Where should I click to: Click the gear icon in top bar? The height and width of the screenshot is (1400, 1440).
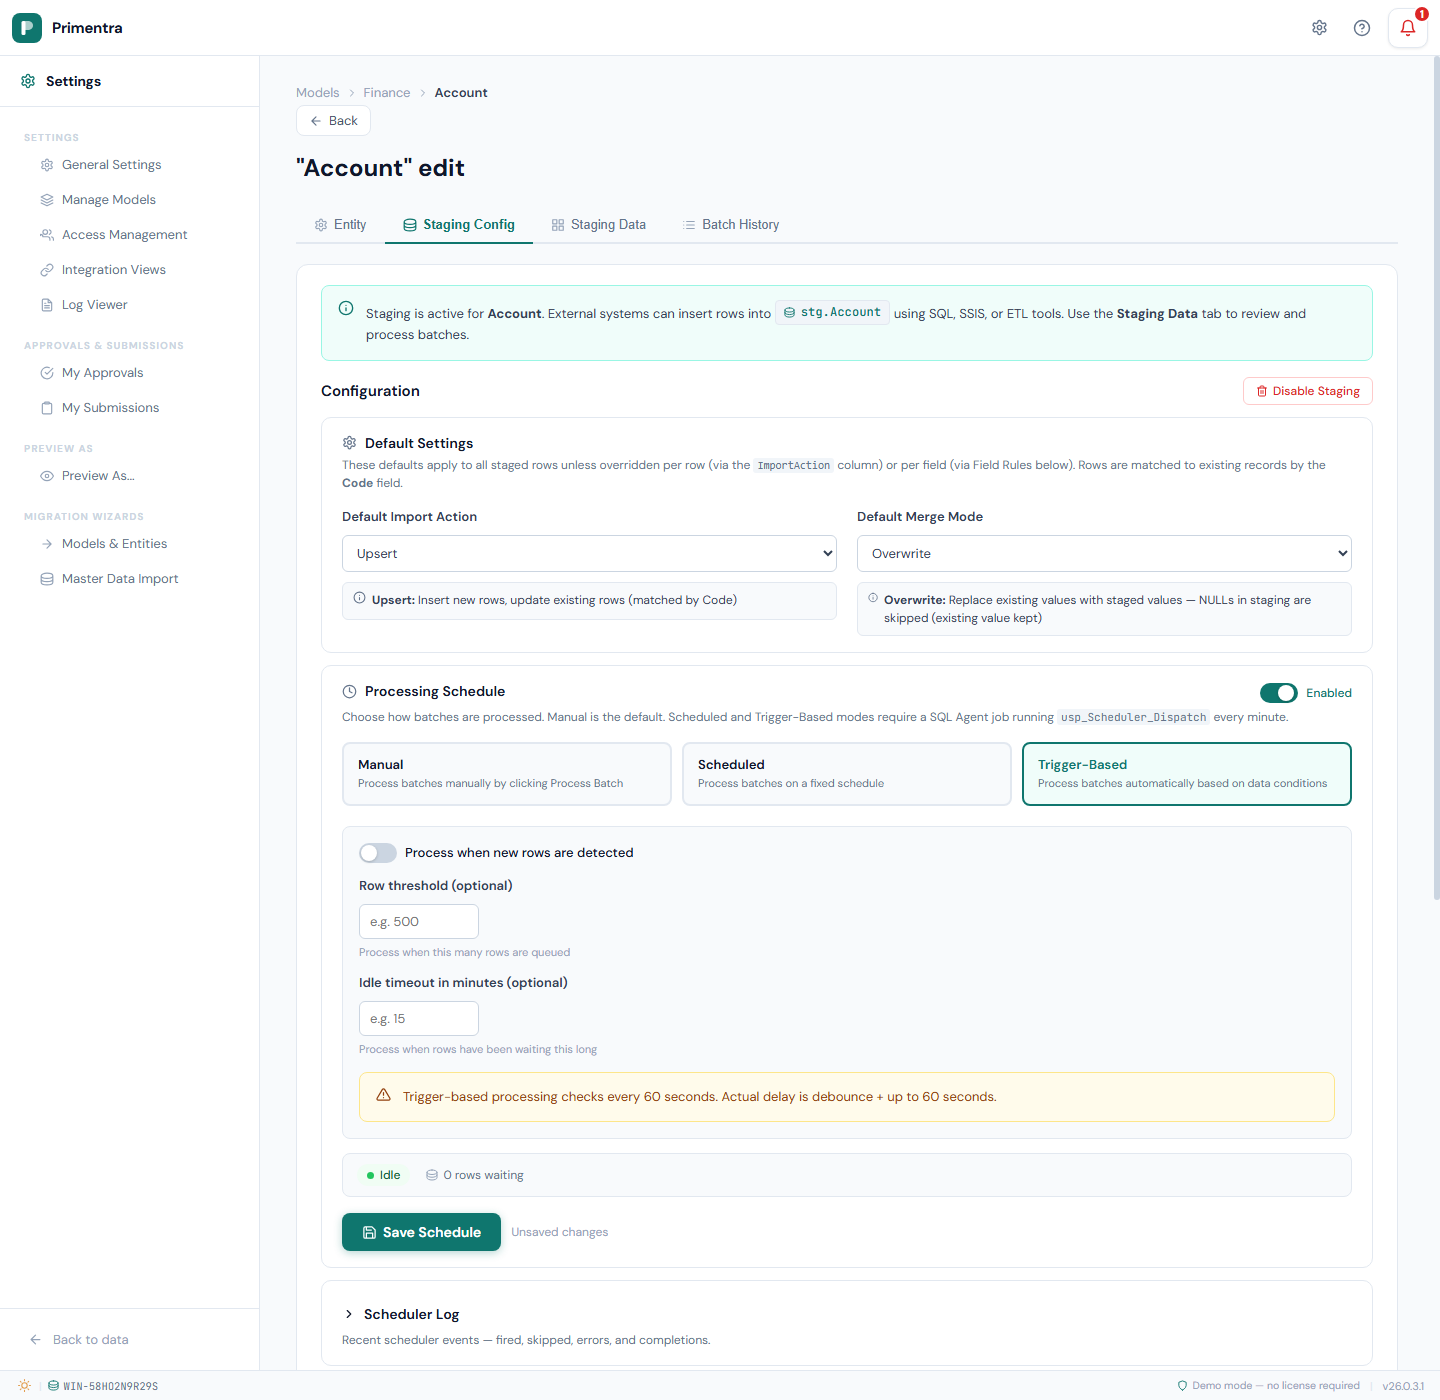click(1319, 28)
